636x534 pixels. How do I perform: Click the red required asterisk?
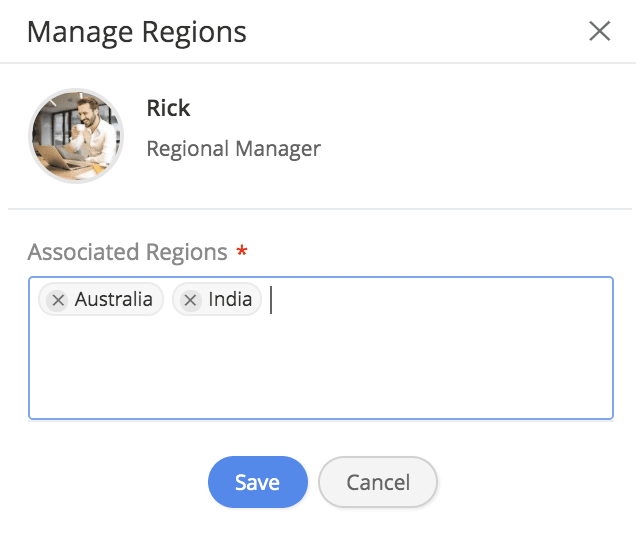coord(241,250)
